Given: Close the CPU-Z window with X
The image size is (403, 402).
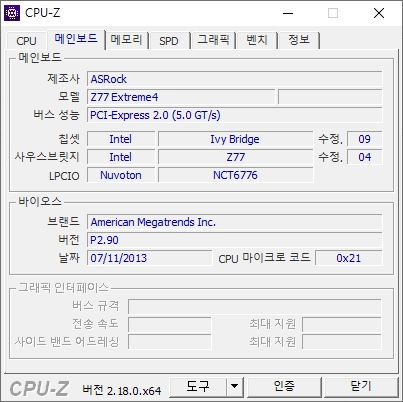Looking at the screenshot, I should [379, 13].
